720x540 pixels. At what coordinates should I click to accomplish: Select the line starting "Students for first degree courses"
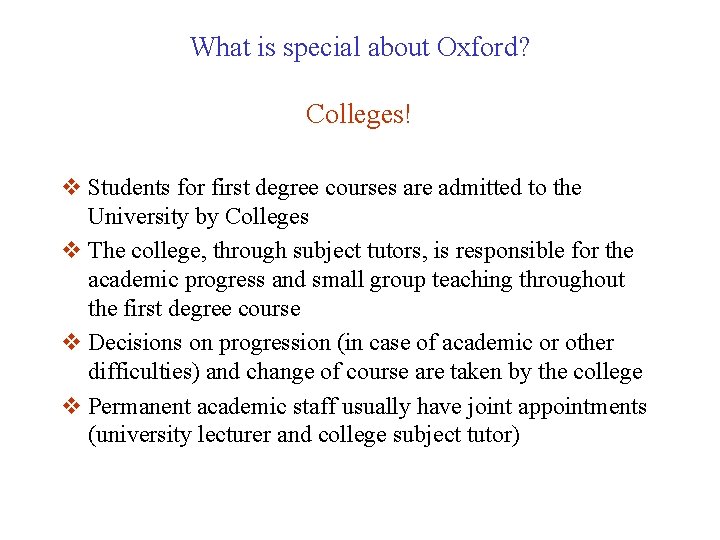tap(335, 187)
